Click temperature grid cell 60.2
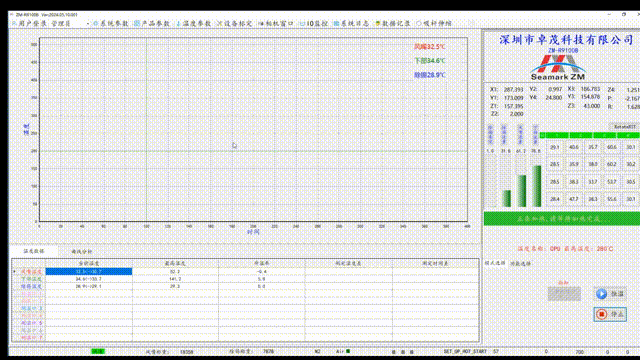Viewport: 640px width, 360px height. [x=612, y=164]
